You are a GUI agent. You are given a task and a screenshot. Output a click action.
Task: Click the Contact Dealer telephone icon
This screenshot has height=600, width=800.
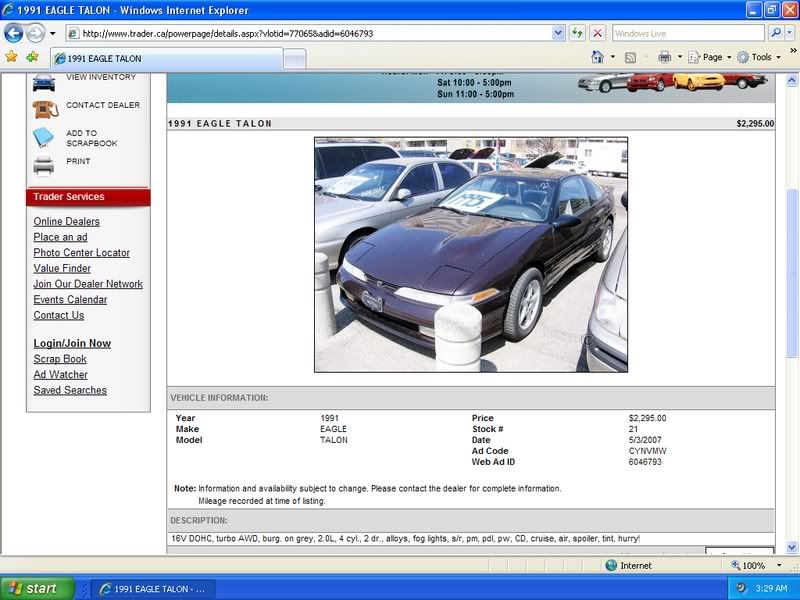click(44, 108)
